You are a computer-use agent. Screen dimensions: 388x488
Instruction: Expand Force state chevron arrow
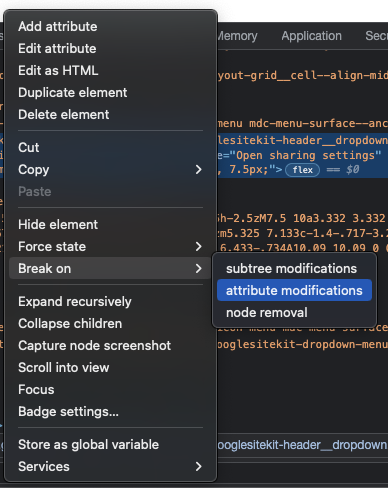click(x=199, y=247)
